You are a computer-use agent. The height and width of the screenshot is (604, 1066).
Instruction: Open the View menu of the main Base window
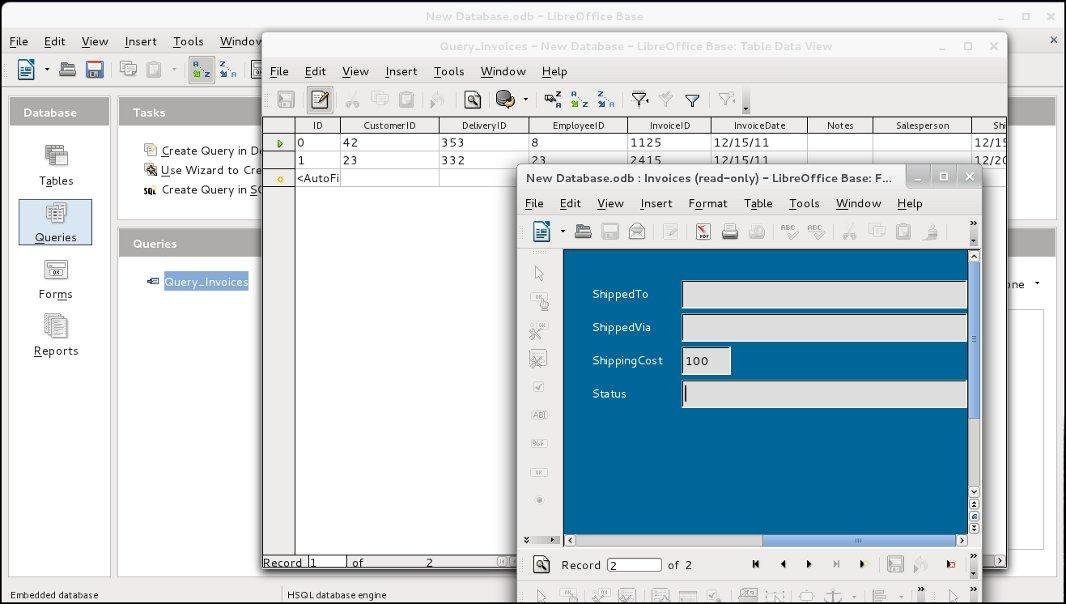pyautogui.click(x=94, y=41)
